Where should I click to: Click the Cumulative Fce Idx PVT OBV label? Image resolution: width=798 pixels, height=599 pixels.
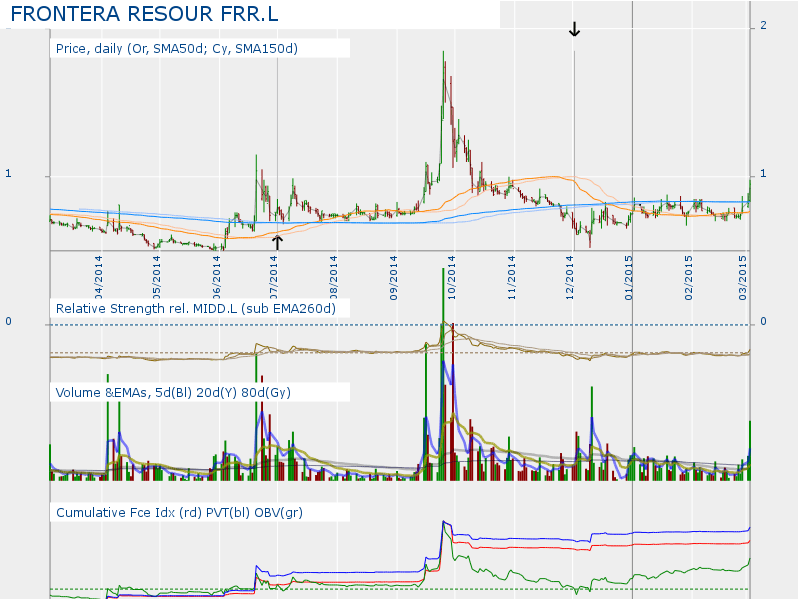[179, 512]
